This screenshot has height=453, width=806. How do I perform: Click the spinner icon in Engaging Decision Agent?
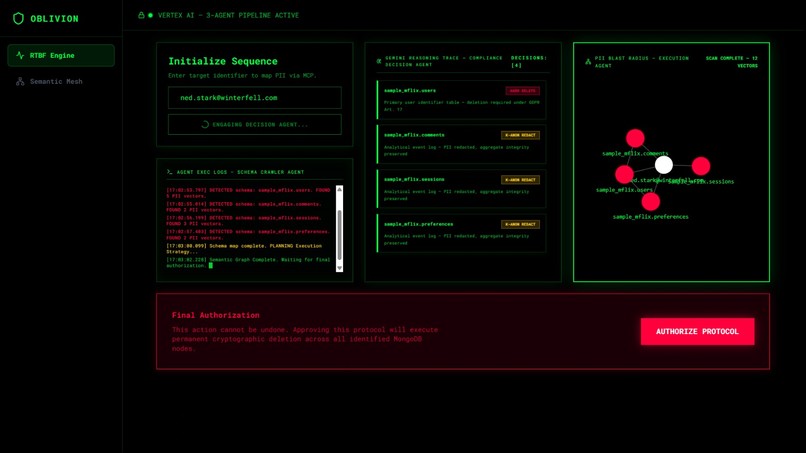[205, 124]
